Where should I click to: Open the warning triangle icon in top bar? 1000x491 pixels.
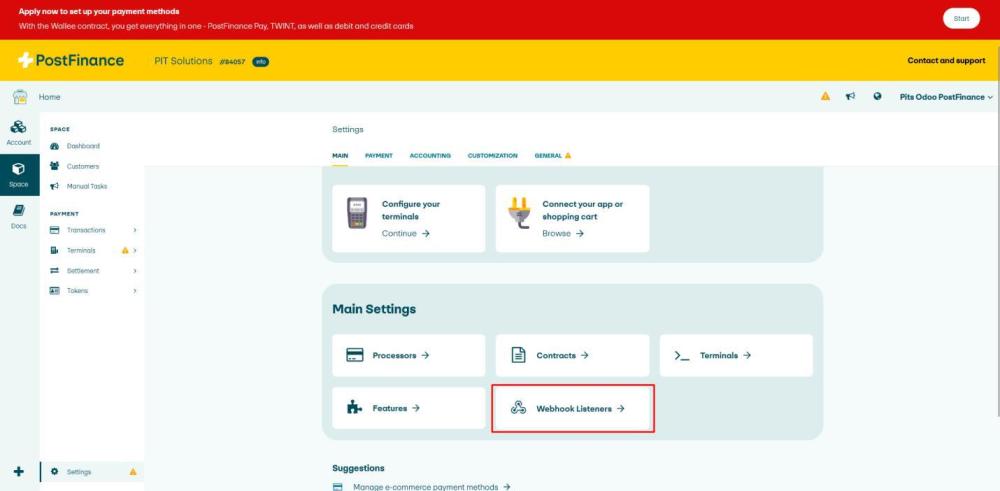pos(825,96)
